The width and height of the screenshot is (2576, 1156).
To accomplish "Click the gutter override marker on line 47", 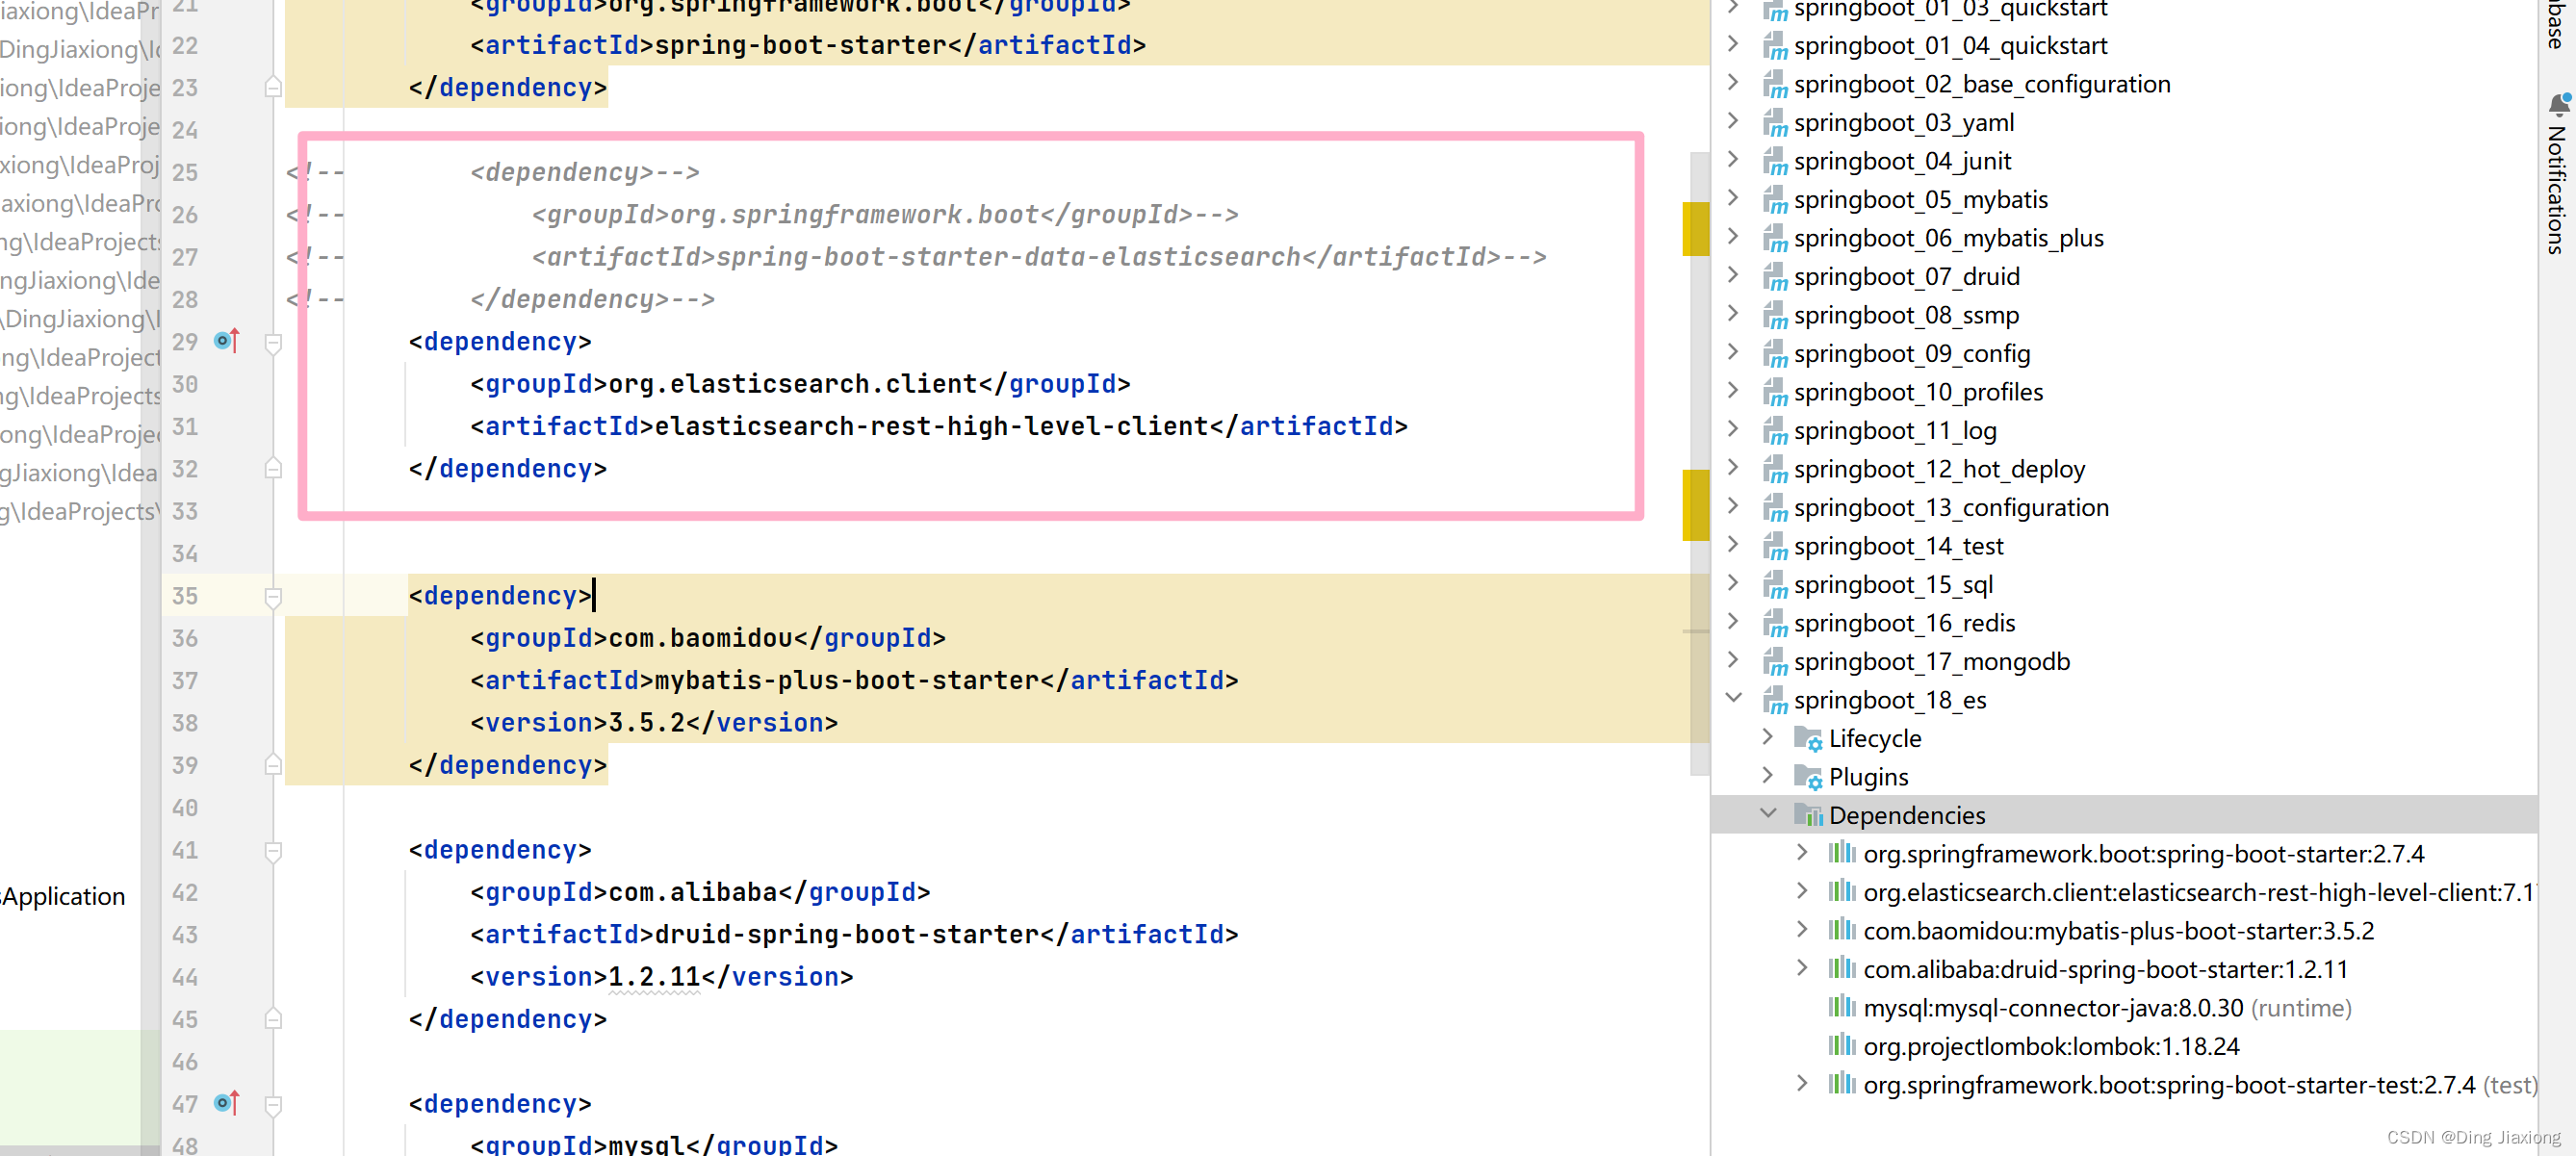I will (227, 1103).
